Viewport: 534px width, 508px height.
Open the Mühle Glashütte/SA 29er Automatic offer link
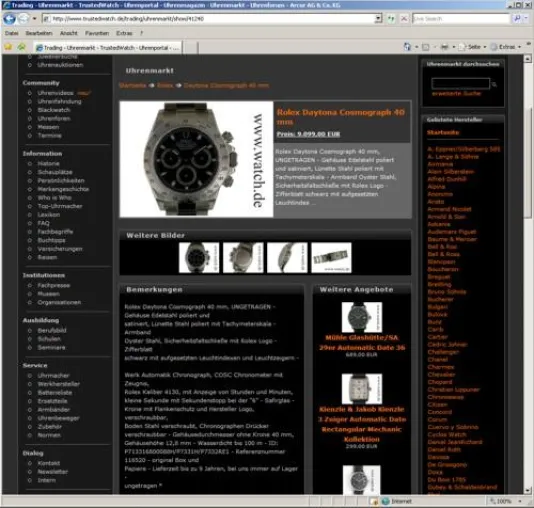click(x=362, y=343)
